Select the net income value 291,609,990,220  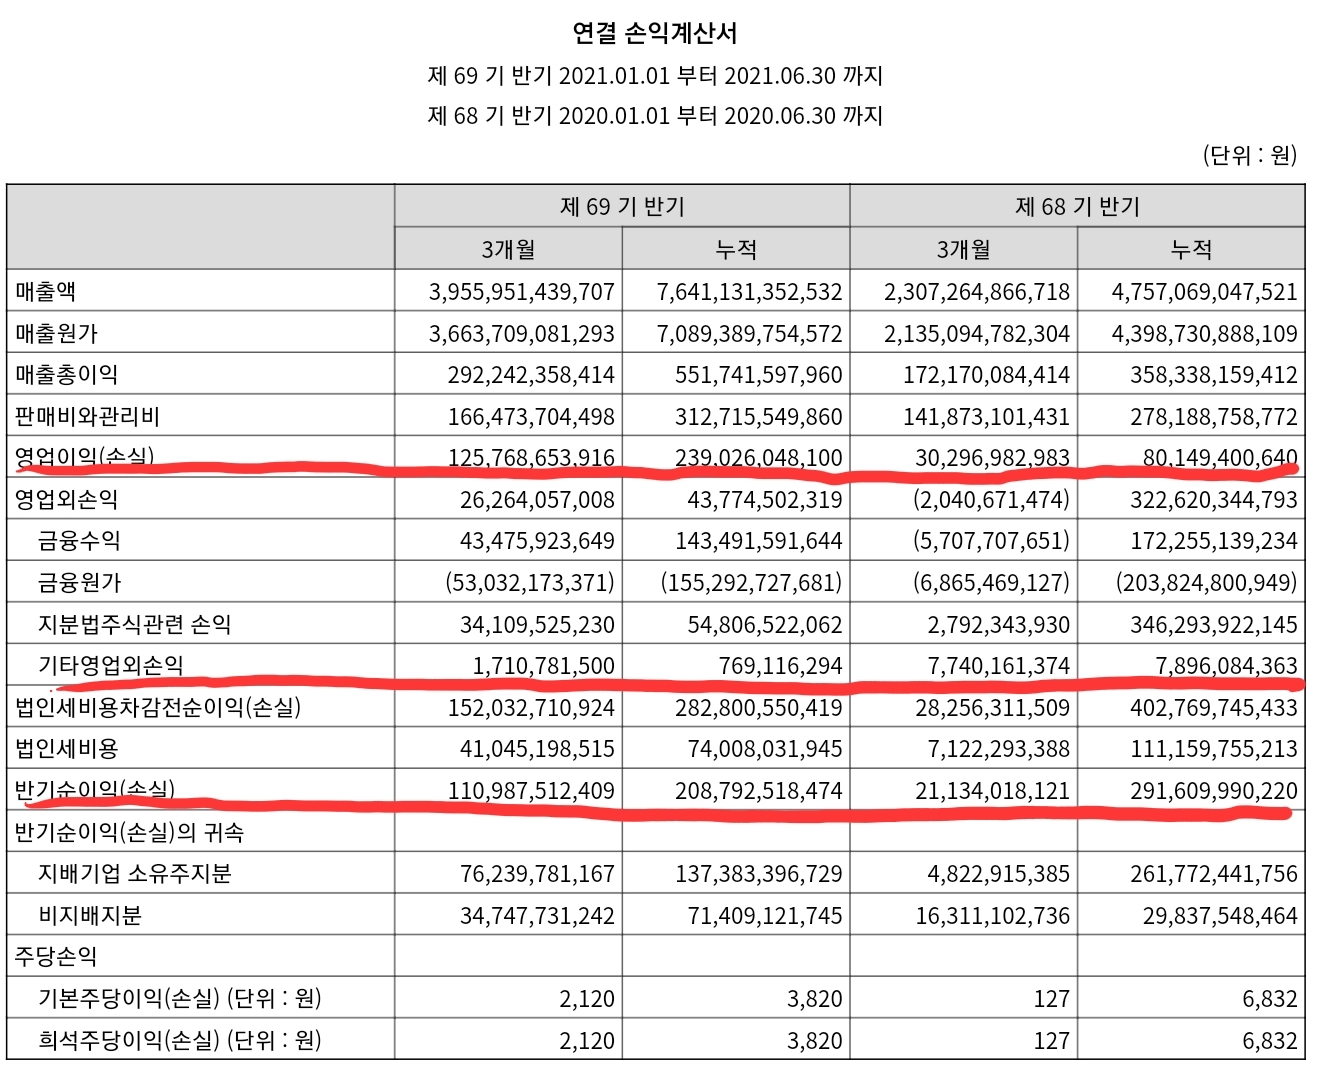point(1214,790)
